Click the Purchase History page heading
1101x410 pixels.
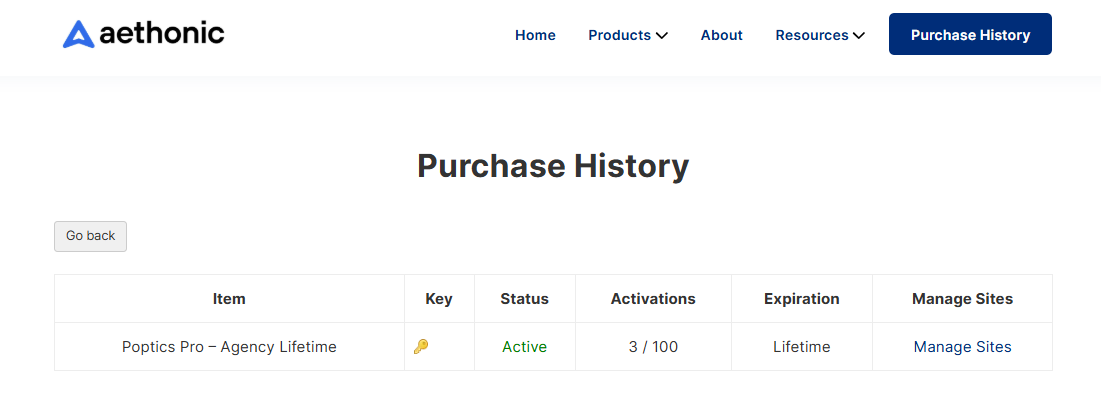(553, 166)
